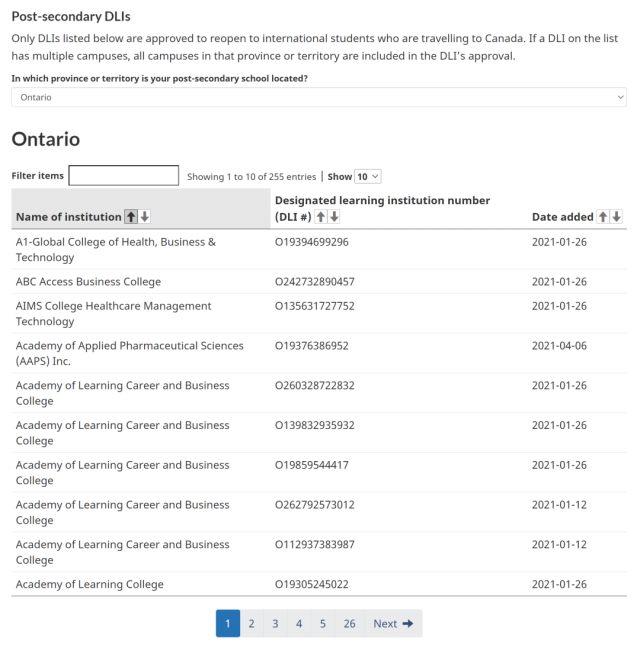Go to page 5 of results

tap(323, 623)
